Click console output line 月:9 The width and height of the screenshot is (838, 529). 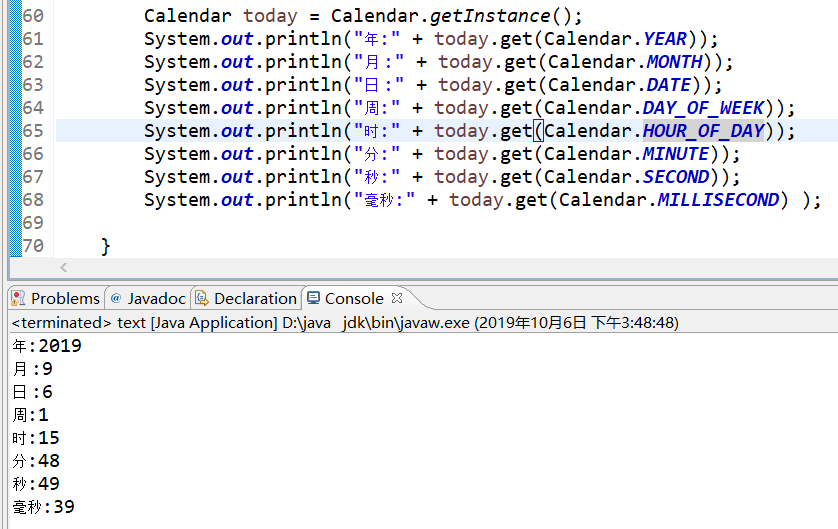pos(33,369)
